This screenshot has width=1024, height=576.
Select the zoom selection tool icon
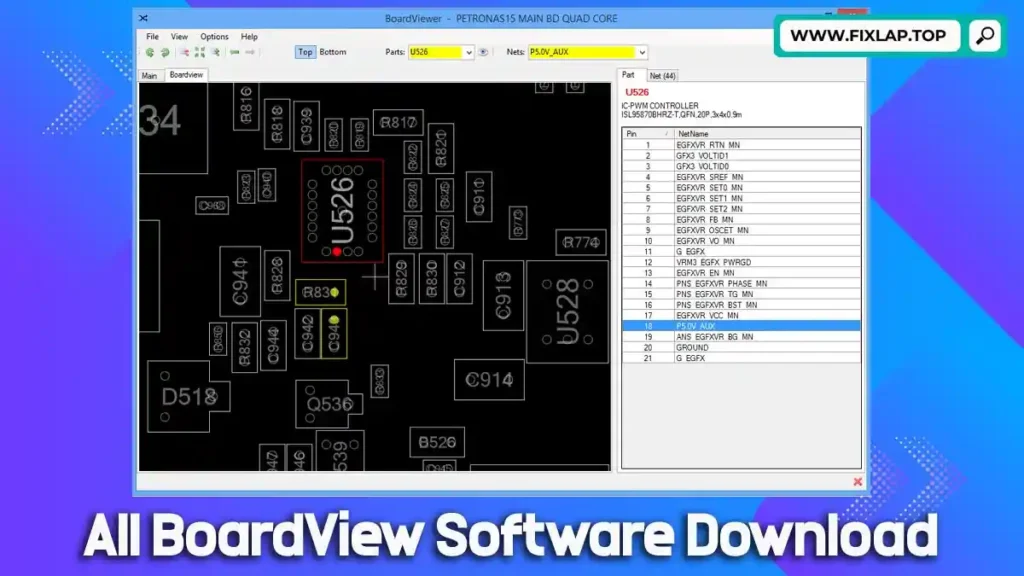point(215,52)
